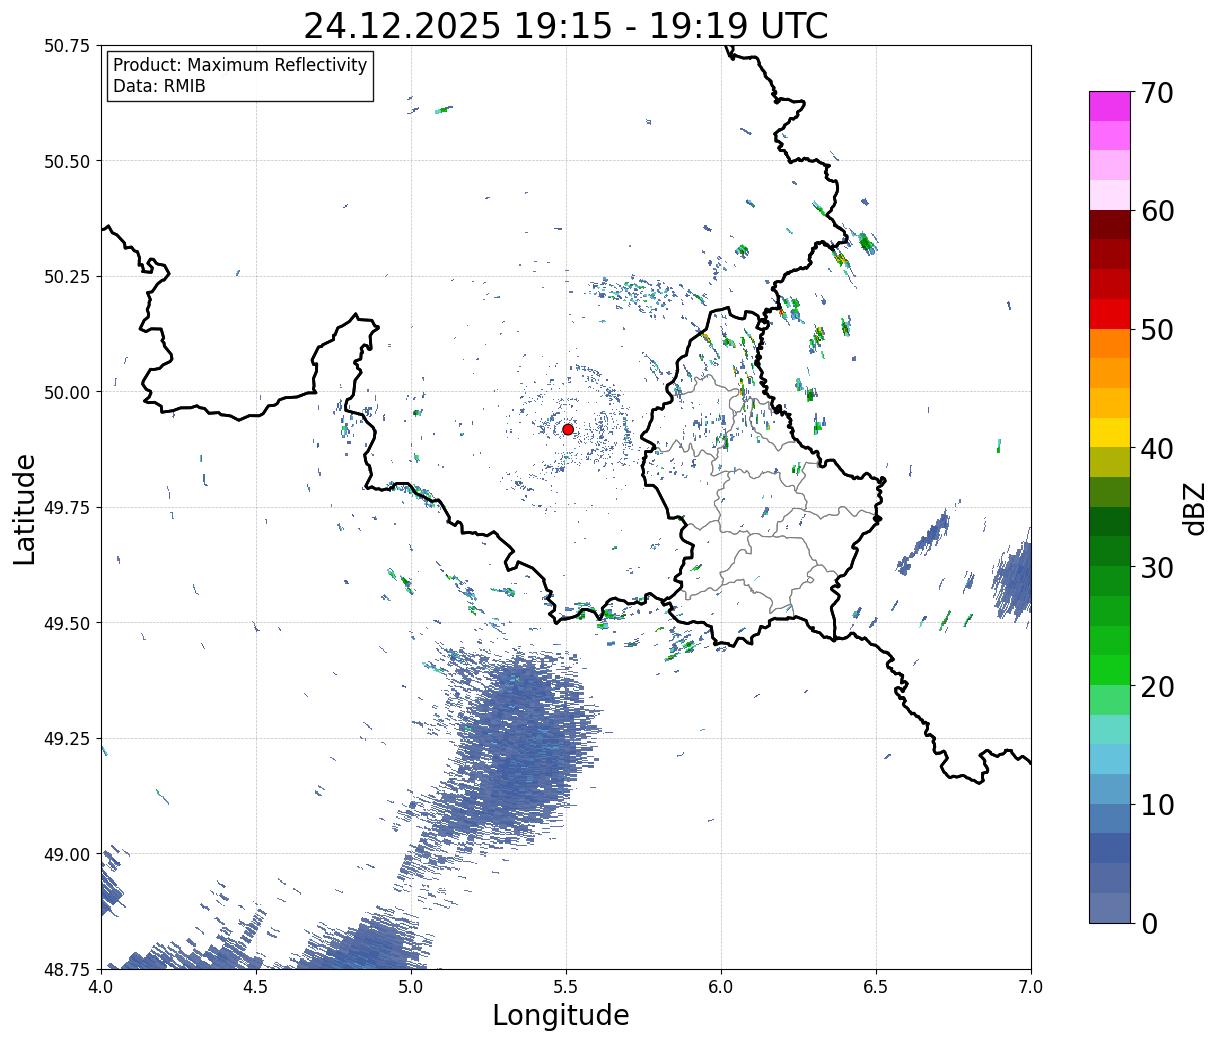
Task: Click the dark maroon swatch just below 60 dBZ
Action: (x=1110, y=225)
